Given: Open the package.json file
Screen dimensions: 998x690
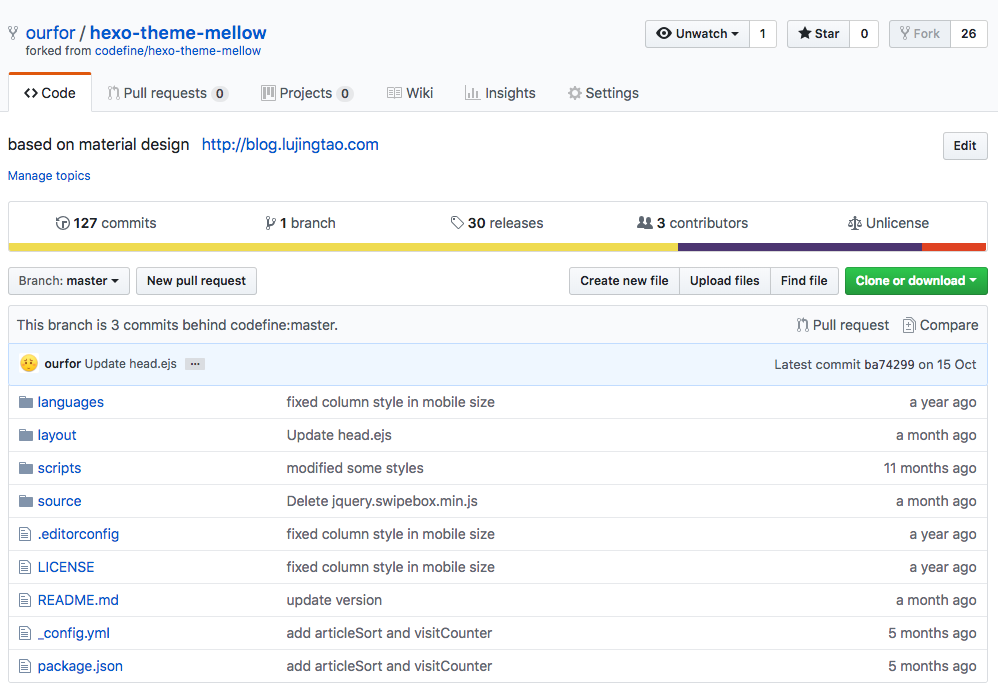Looking at the screenshot, I should pos(80,666).
